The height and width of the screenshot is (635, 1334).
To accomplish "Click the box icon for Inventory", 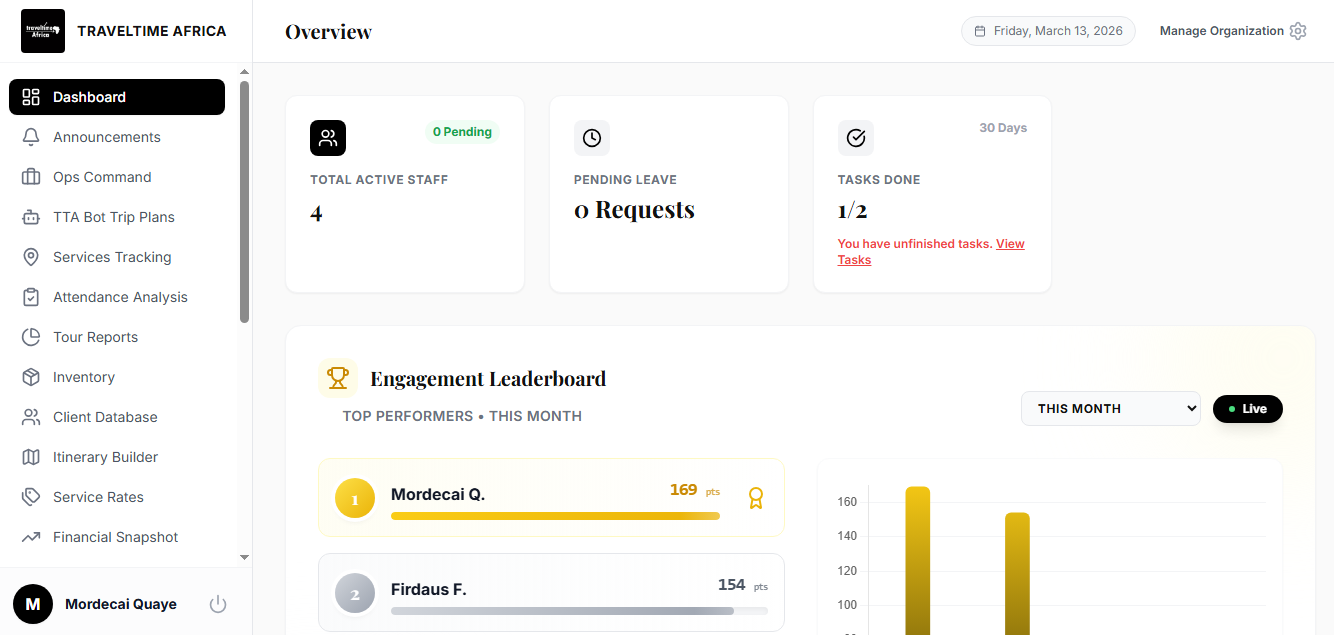I will point(31,377).
